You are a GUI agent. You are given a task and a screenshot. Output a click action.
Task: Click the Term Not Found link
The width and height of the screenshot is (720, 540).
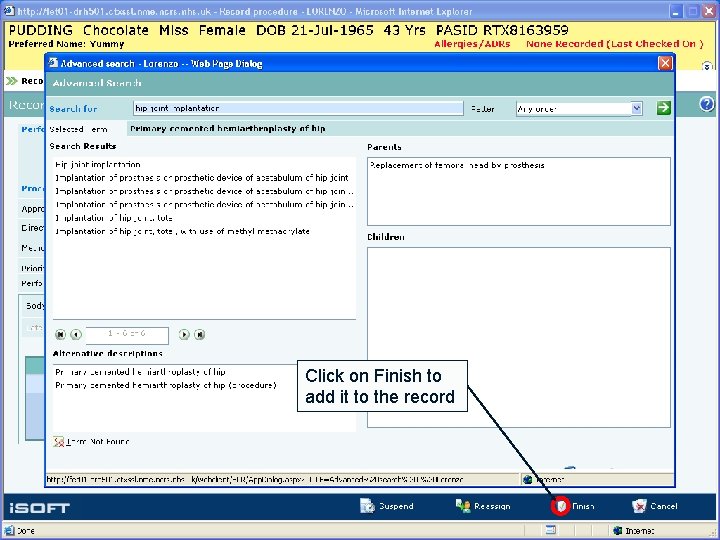coord(98,442)
